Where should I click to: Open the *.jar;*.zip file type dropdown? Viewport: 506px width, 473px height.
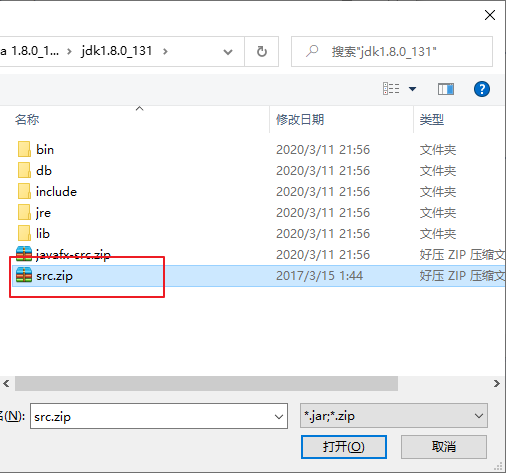pos(394,416)
